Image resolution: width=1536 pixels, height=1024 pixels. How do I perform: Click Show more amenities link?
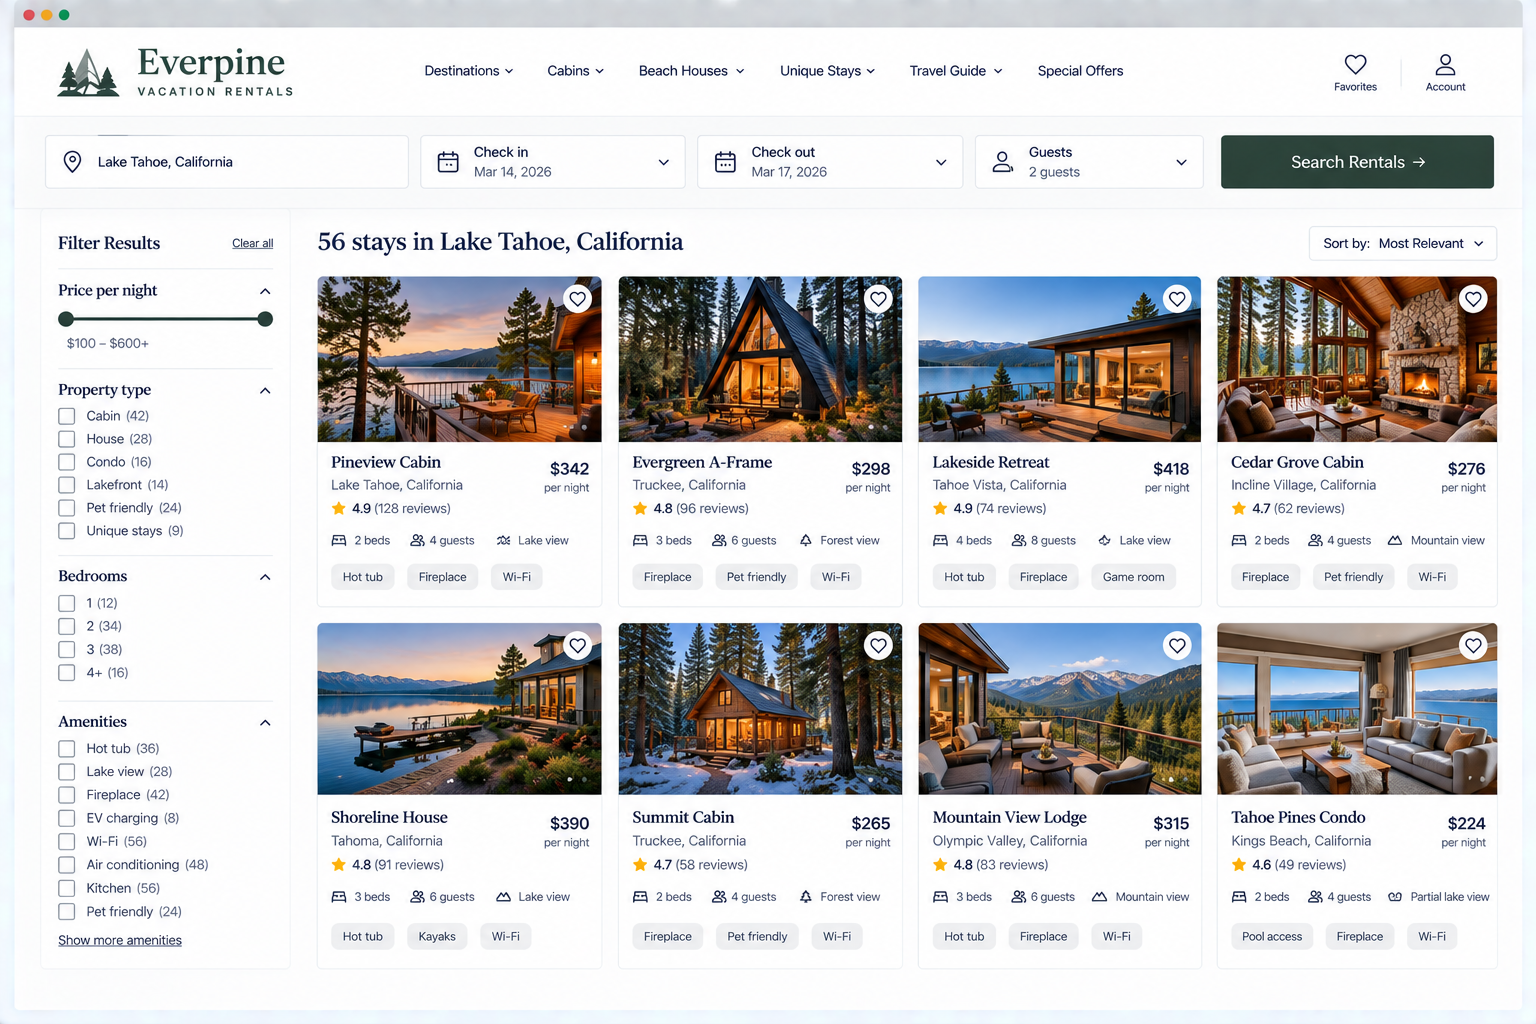120,940
